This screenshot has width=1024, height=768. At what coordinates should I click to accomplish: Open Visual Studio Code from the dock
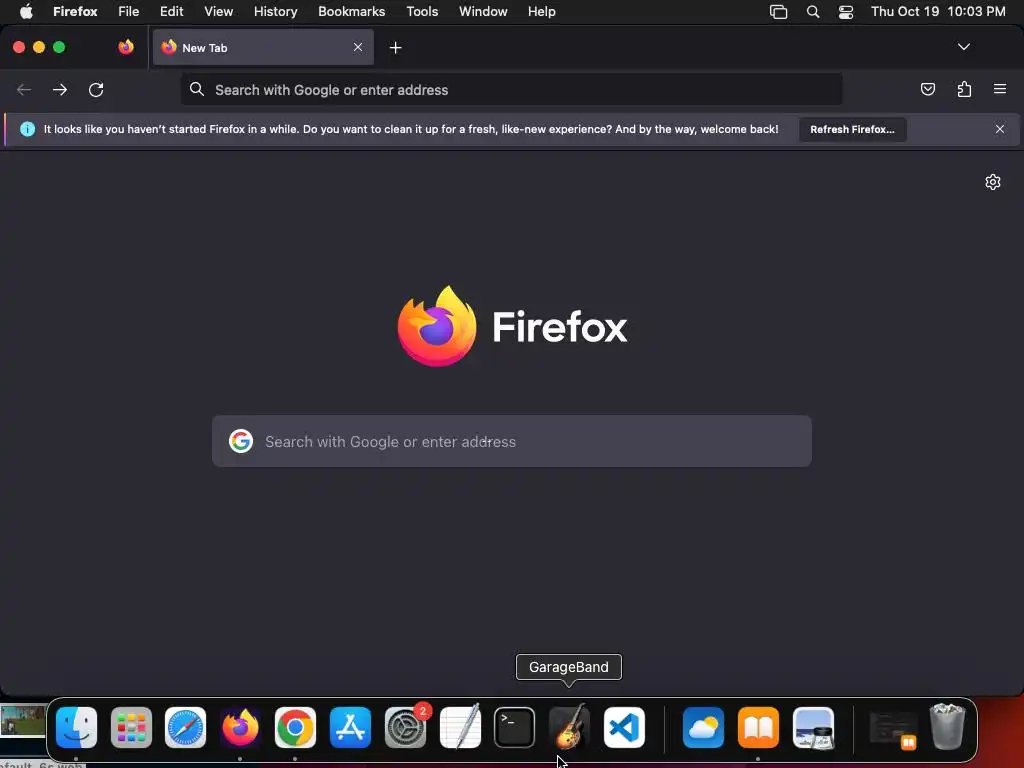coord(624,728)
